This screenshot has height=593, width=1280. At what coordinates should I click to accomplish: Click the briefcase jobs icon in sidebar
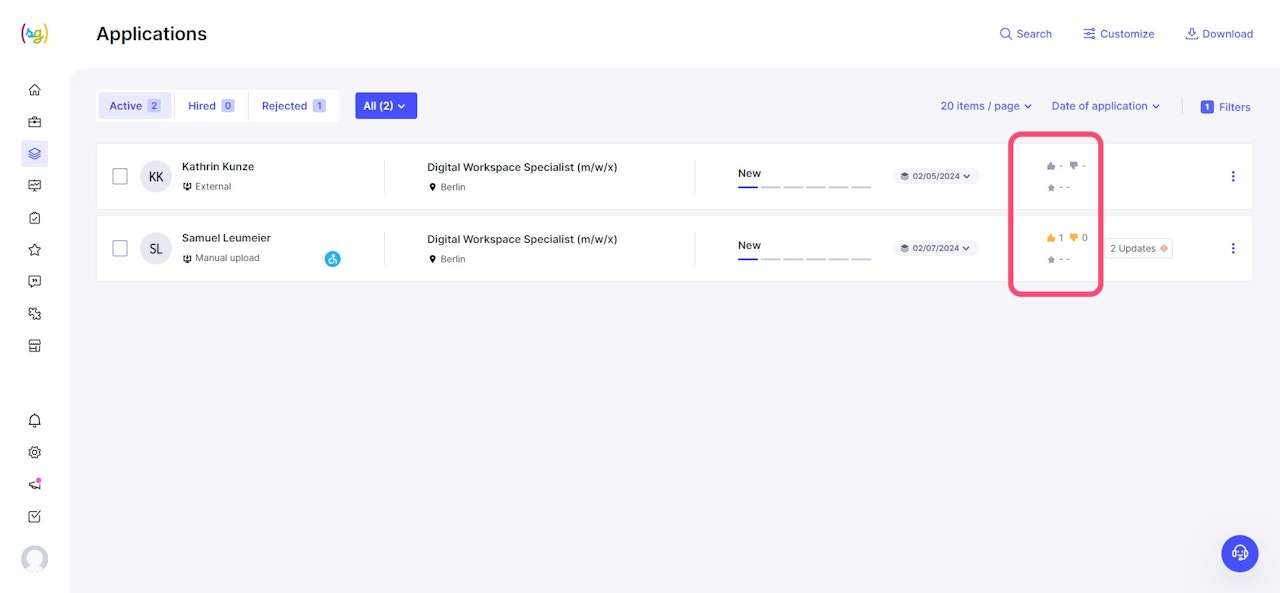(34, 122)
